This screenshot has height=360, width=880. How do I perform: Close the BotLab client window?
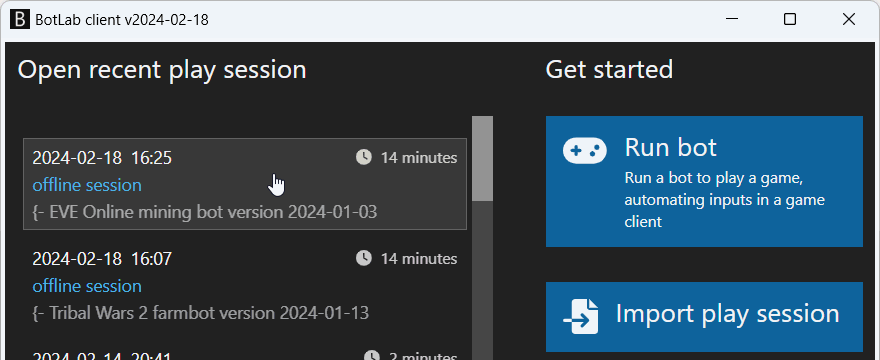point(849,20)
